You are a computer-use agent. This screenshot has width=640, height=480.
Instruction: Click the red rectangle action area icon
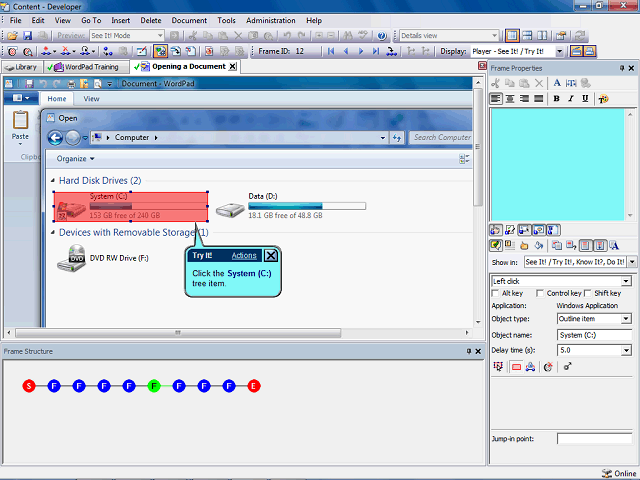516,367
